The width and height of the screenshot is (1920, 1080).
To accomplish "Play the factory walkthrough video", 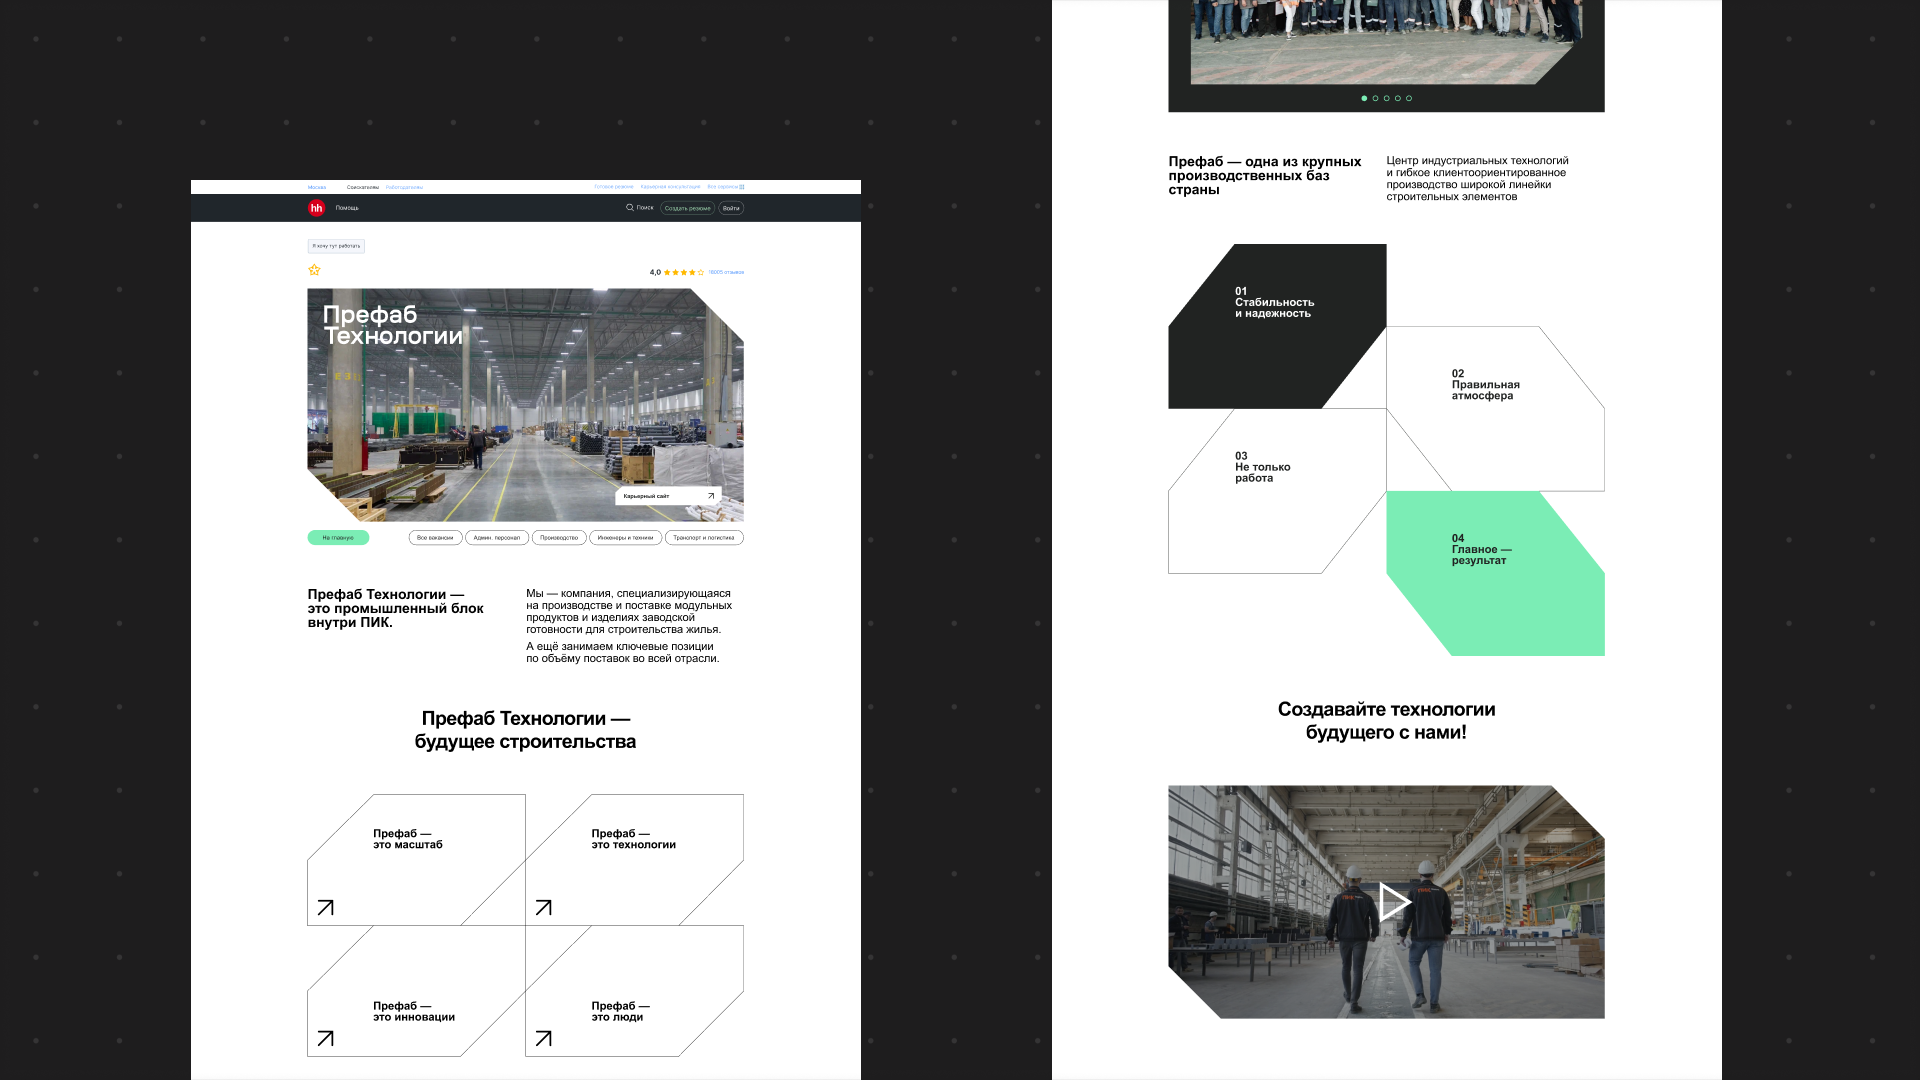I will click(1394, 902).
